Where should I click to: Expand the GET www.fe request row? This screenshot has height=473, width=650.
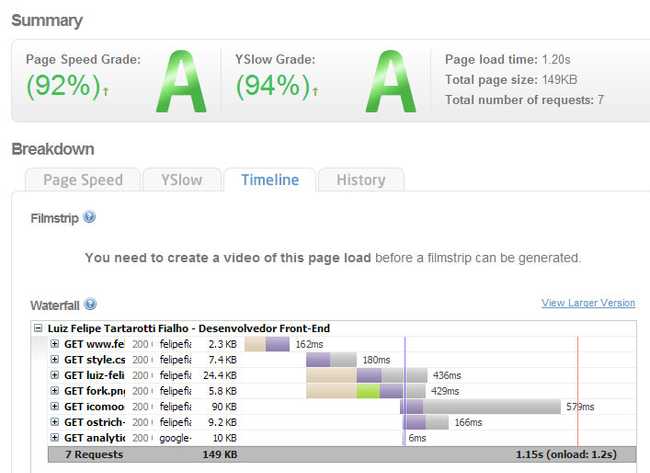click(55, 344)
